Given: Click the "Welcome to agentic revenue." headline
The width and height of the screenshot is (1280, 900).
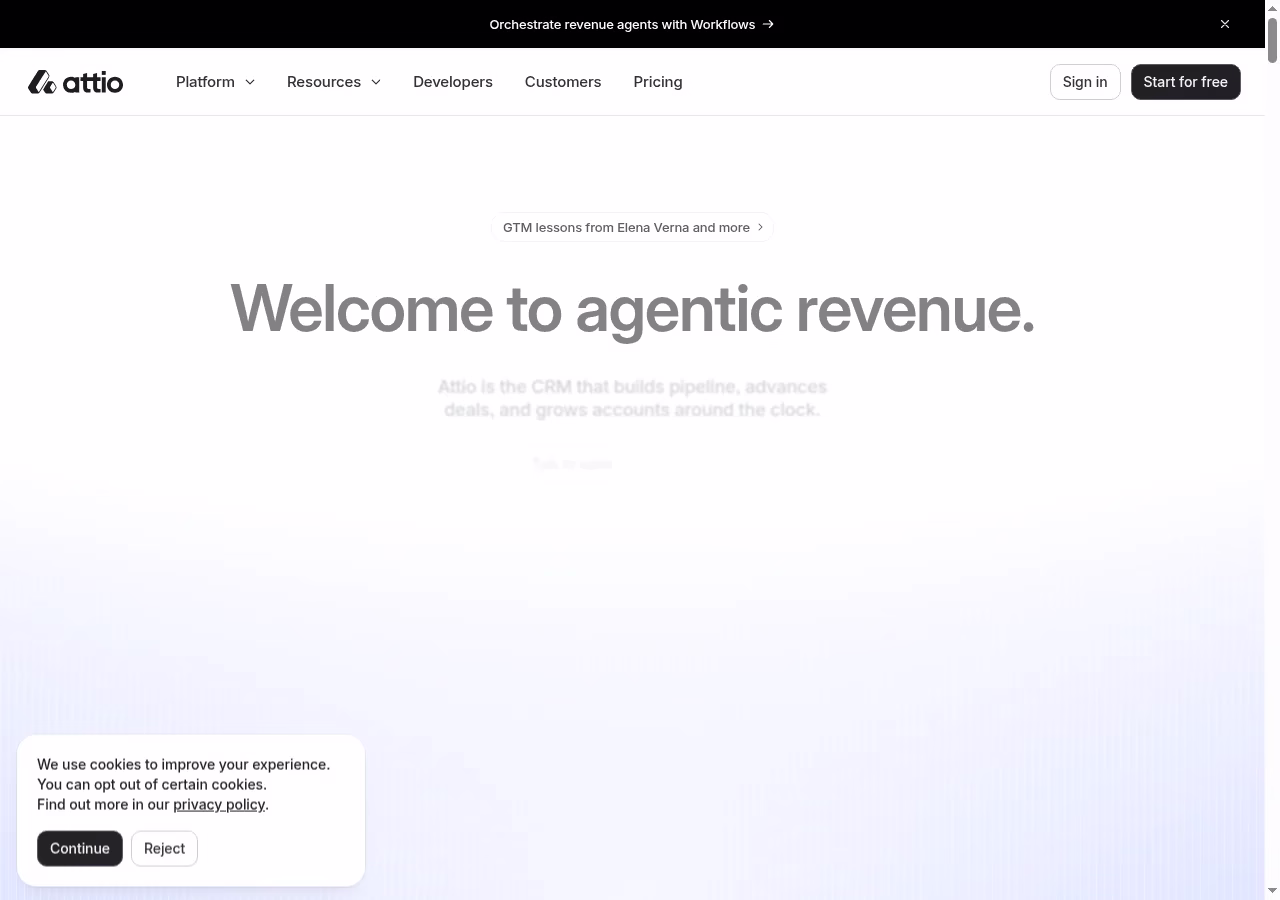Looking at the screenshot, I should click(x=632, y=308).
